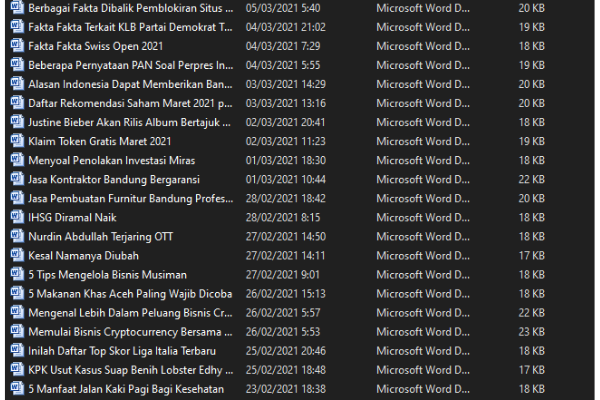Click the Word icon for Memulai Bisnis Cryptocurrency Bersama
Viewport: 600px width, 400px height.
tap(17, 331)
